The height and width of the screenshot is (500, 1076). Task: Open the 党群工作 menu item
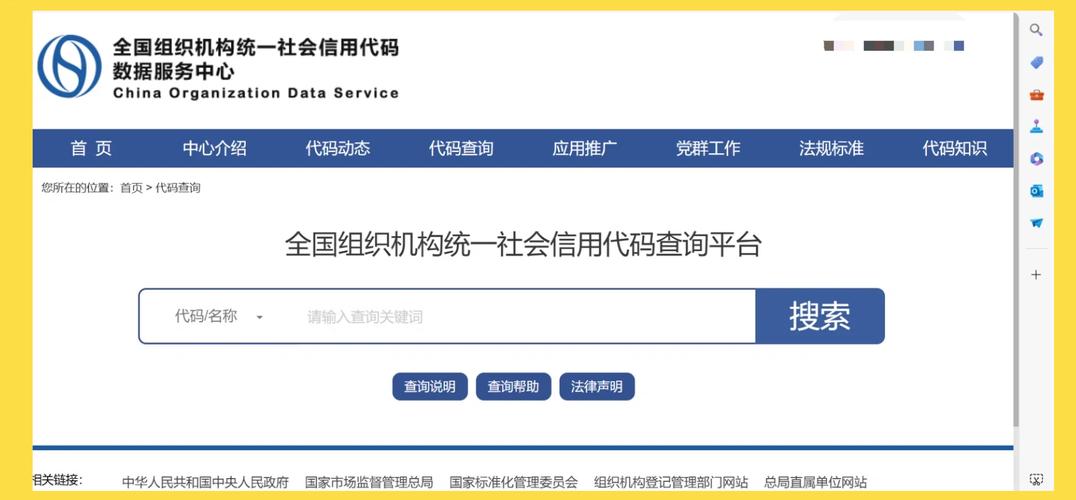708,148
